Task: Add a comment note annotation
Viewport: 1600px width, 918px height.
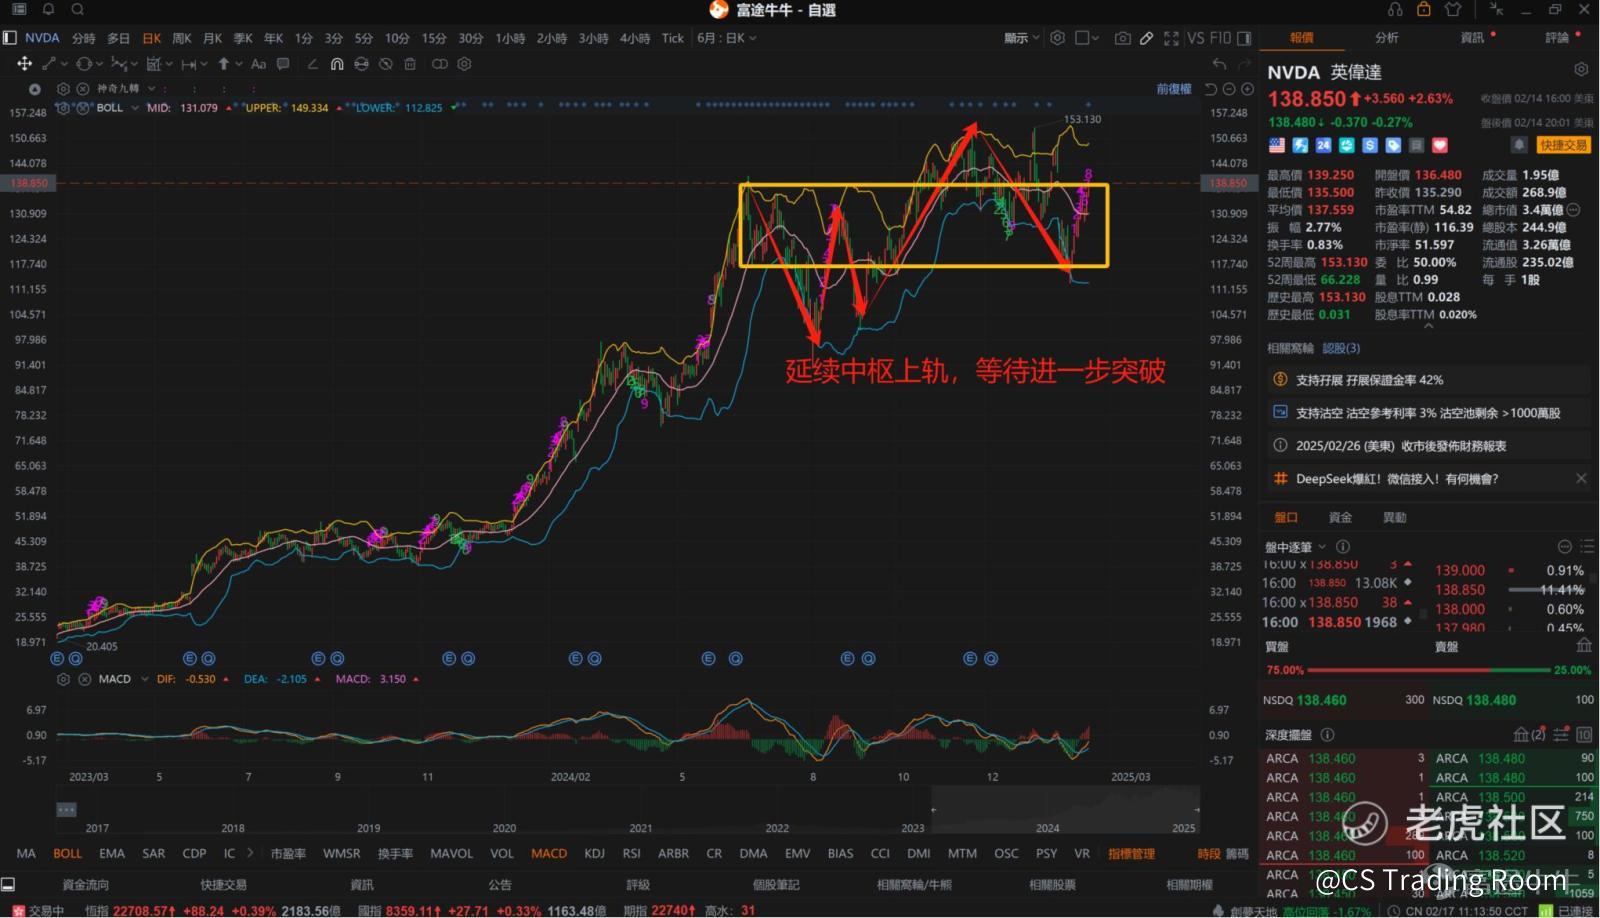Action: coord(283,64)
